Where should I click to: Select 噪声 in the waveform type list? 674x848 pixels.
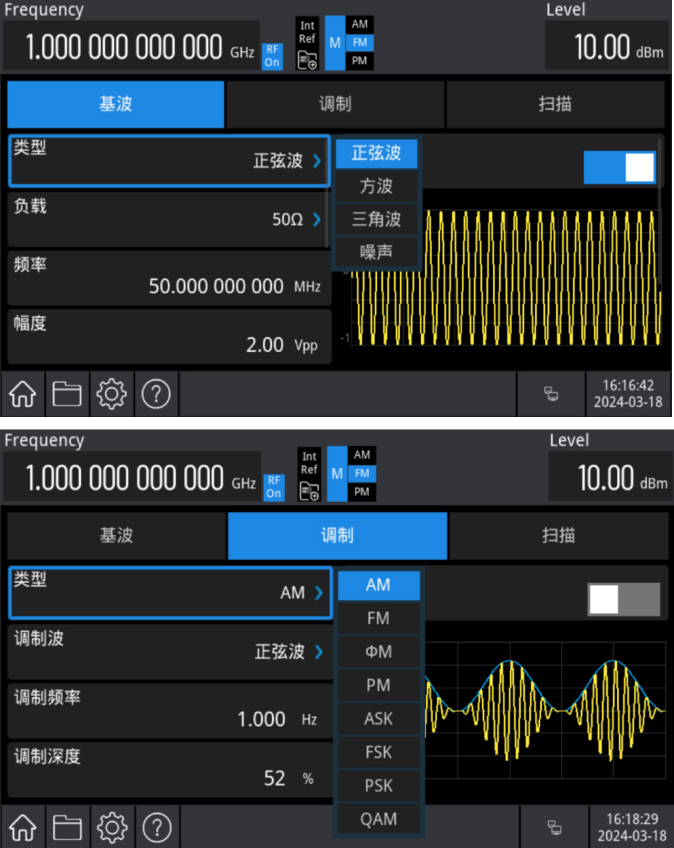377,253
